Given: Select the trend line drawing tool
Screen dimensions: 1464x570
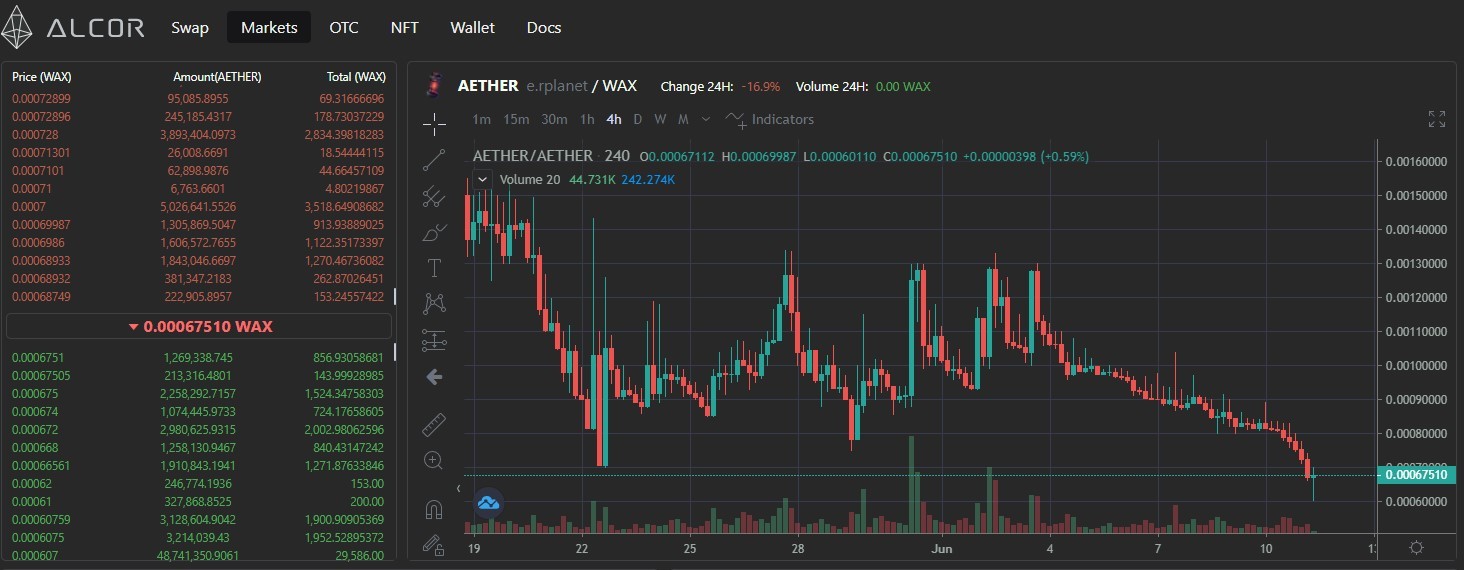Looking at the screenshot, I should (434, 160).
